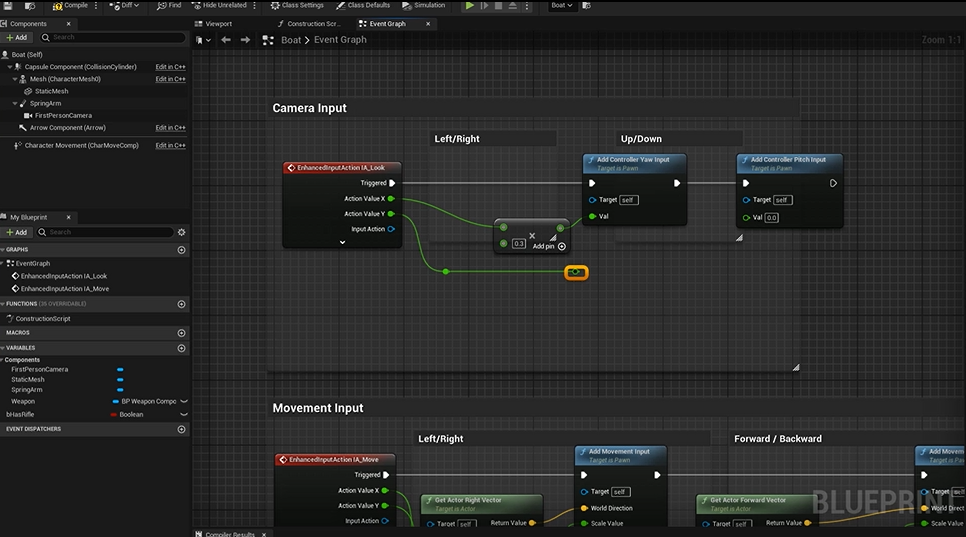The image size is (966, 537).
Task: Add a new variable with plus icon
Action: click(181, 348)
